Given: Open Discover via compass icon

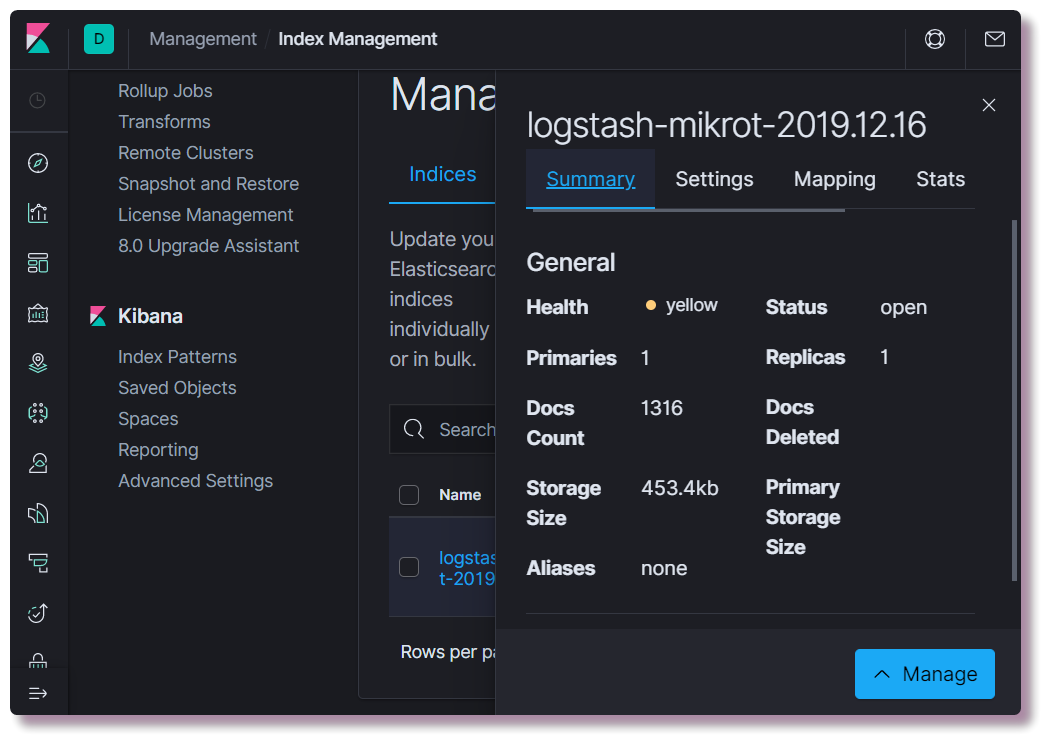Looking at the screenshot, I should [x=38, y=163].
